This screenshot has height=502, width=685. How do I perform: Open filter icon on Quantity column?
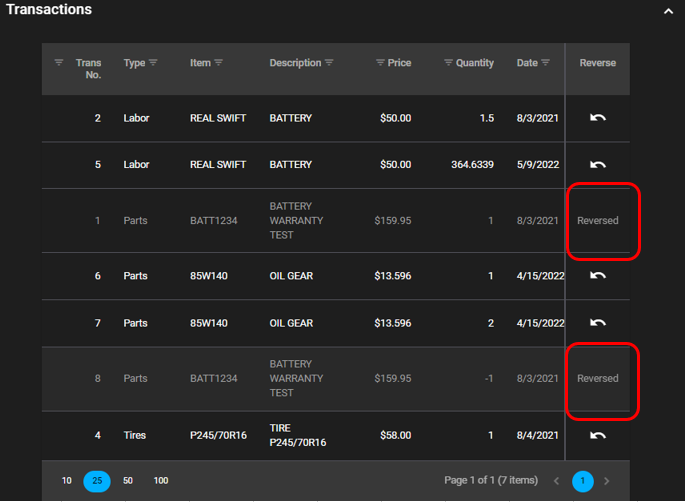448,63
